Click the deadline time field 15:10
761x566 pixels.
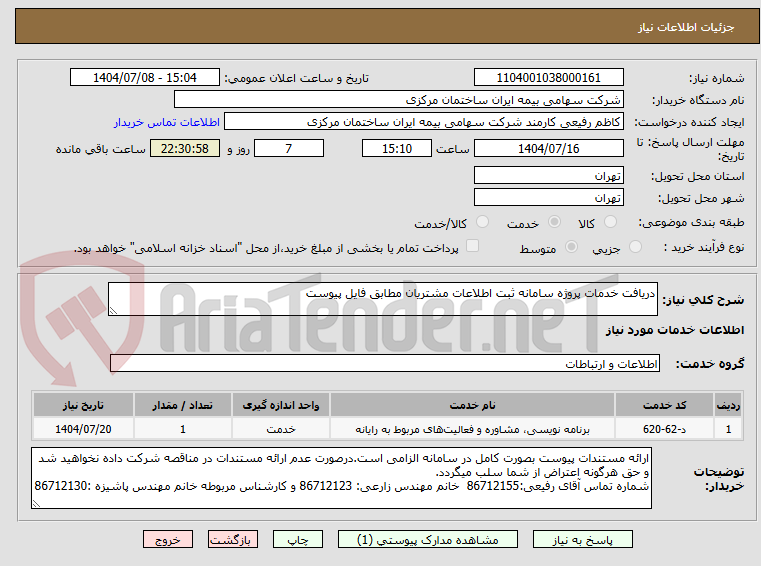pyautogui.click(x=397, y=149)
